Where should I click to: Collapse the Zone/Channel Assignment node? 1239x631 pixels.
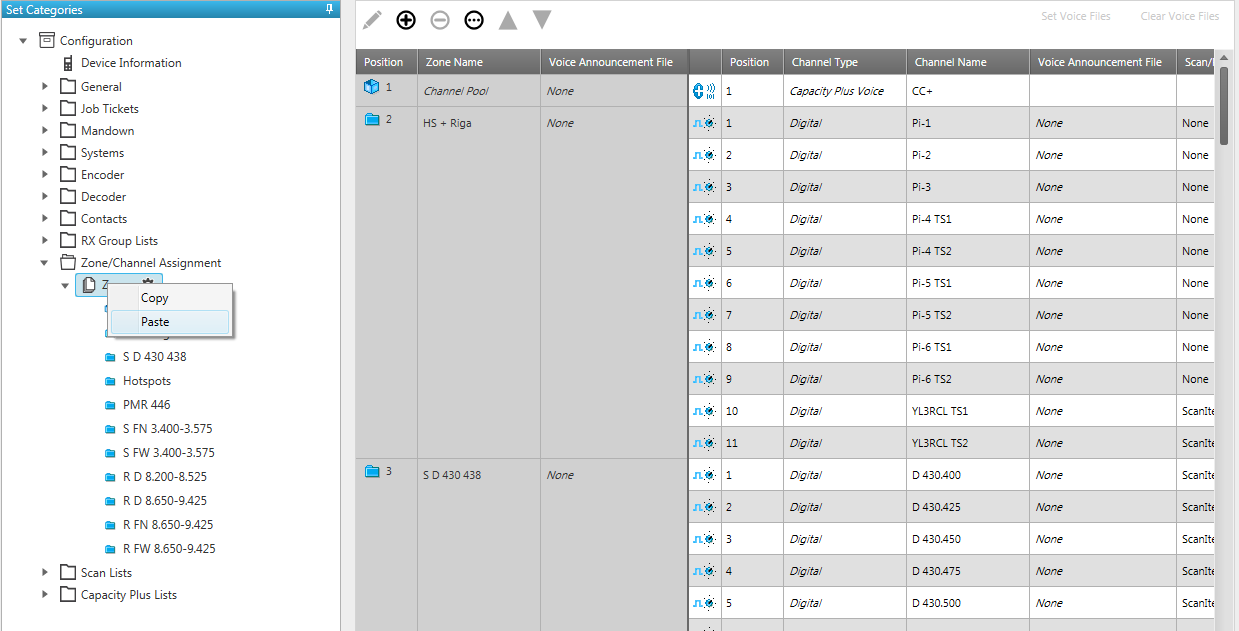click(45, 263)
